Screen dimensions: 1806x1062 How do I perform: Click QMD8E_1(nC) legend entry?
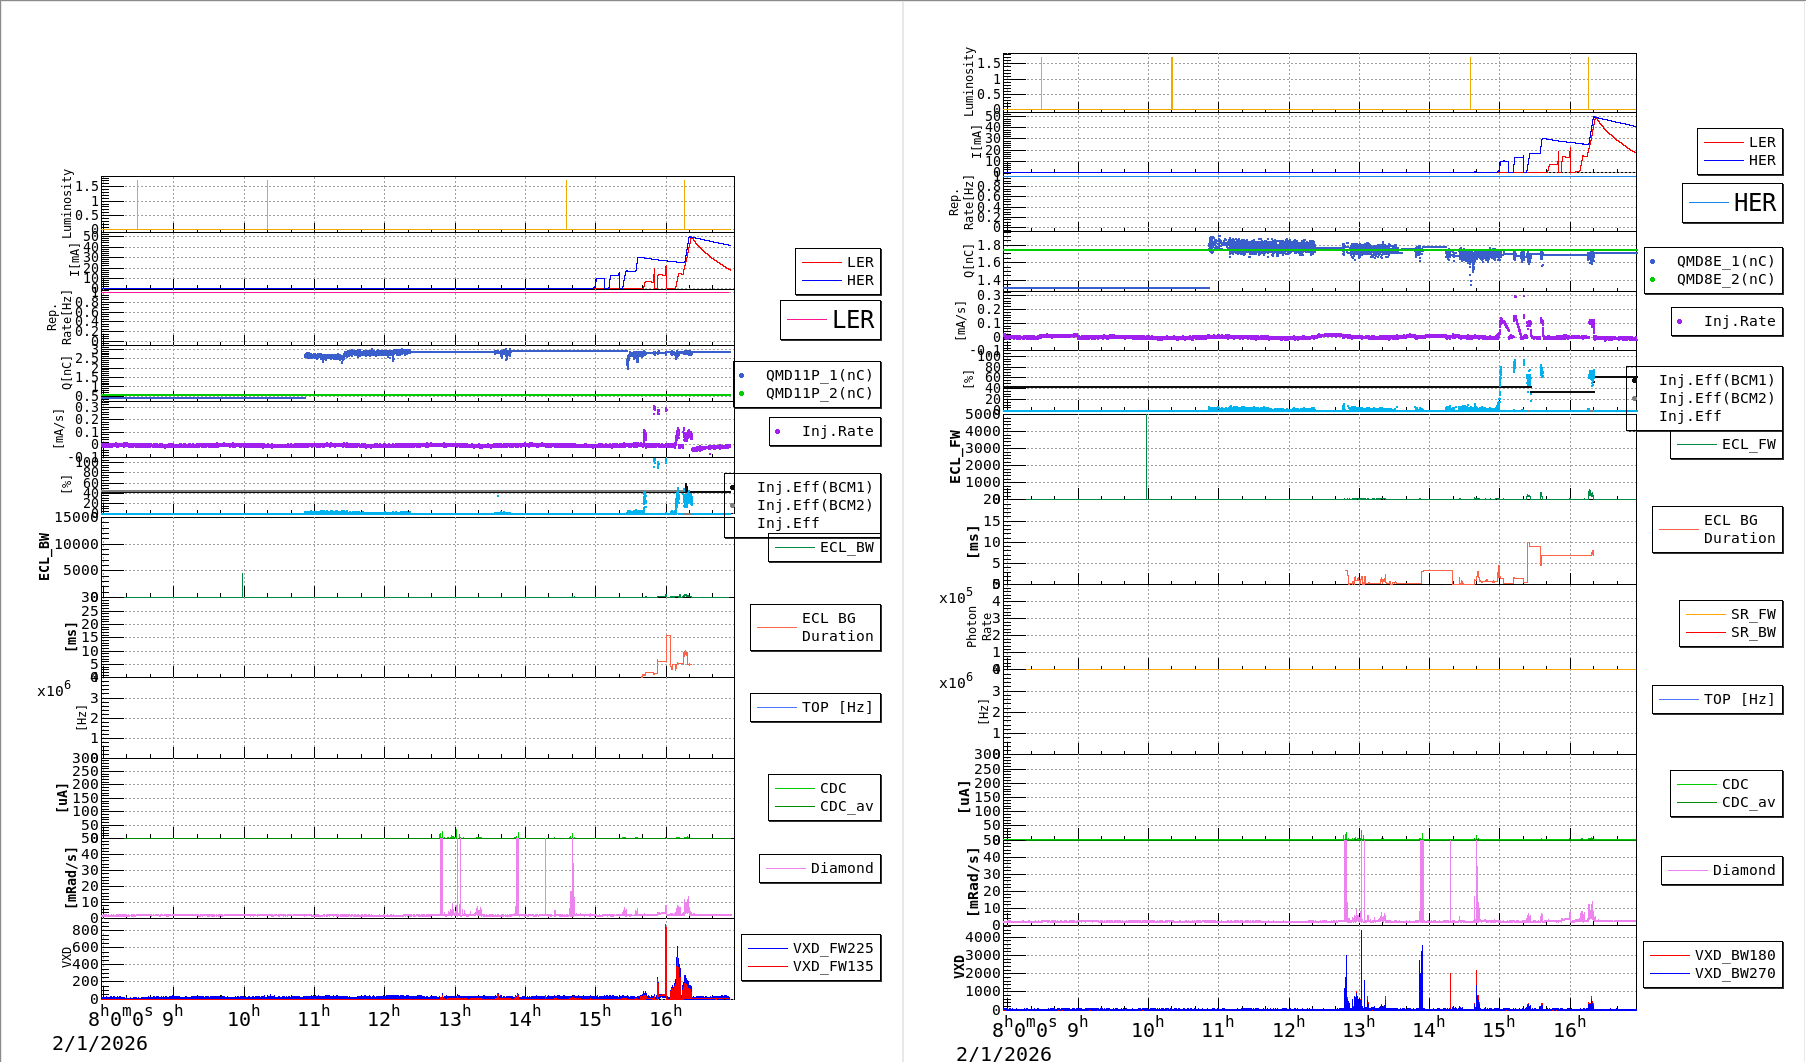coord(1724,261)
